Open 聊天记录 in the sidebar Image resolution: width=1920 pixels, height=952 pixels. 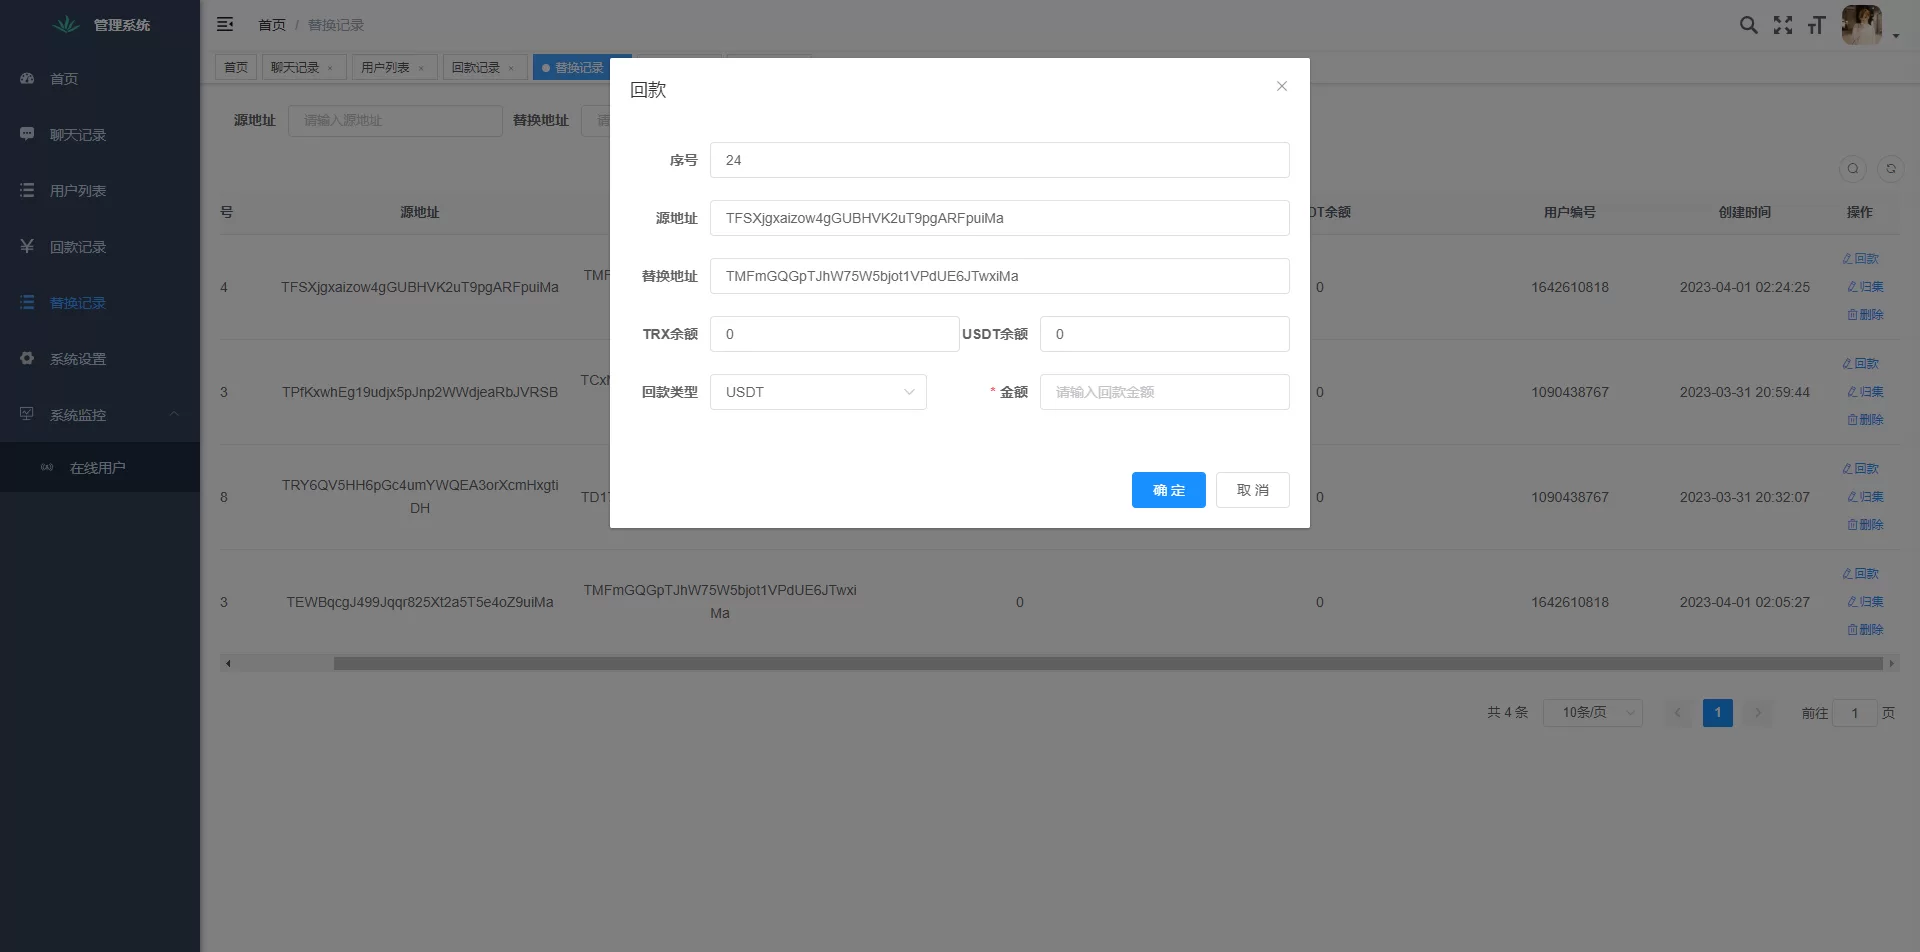pos(100,135)
